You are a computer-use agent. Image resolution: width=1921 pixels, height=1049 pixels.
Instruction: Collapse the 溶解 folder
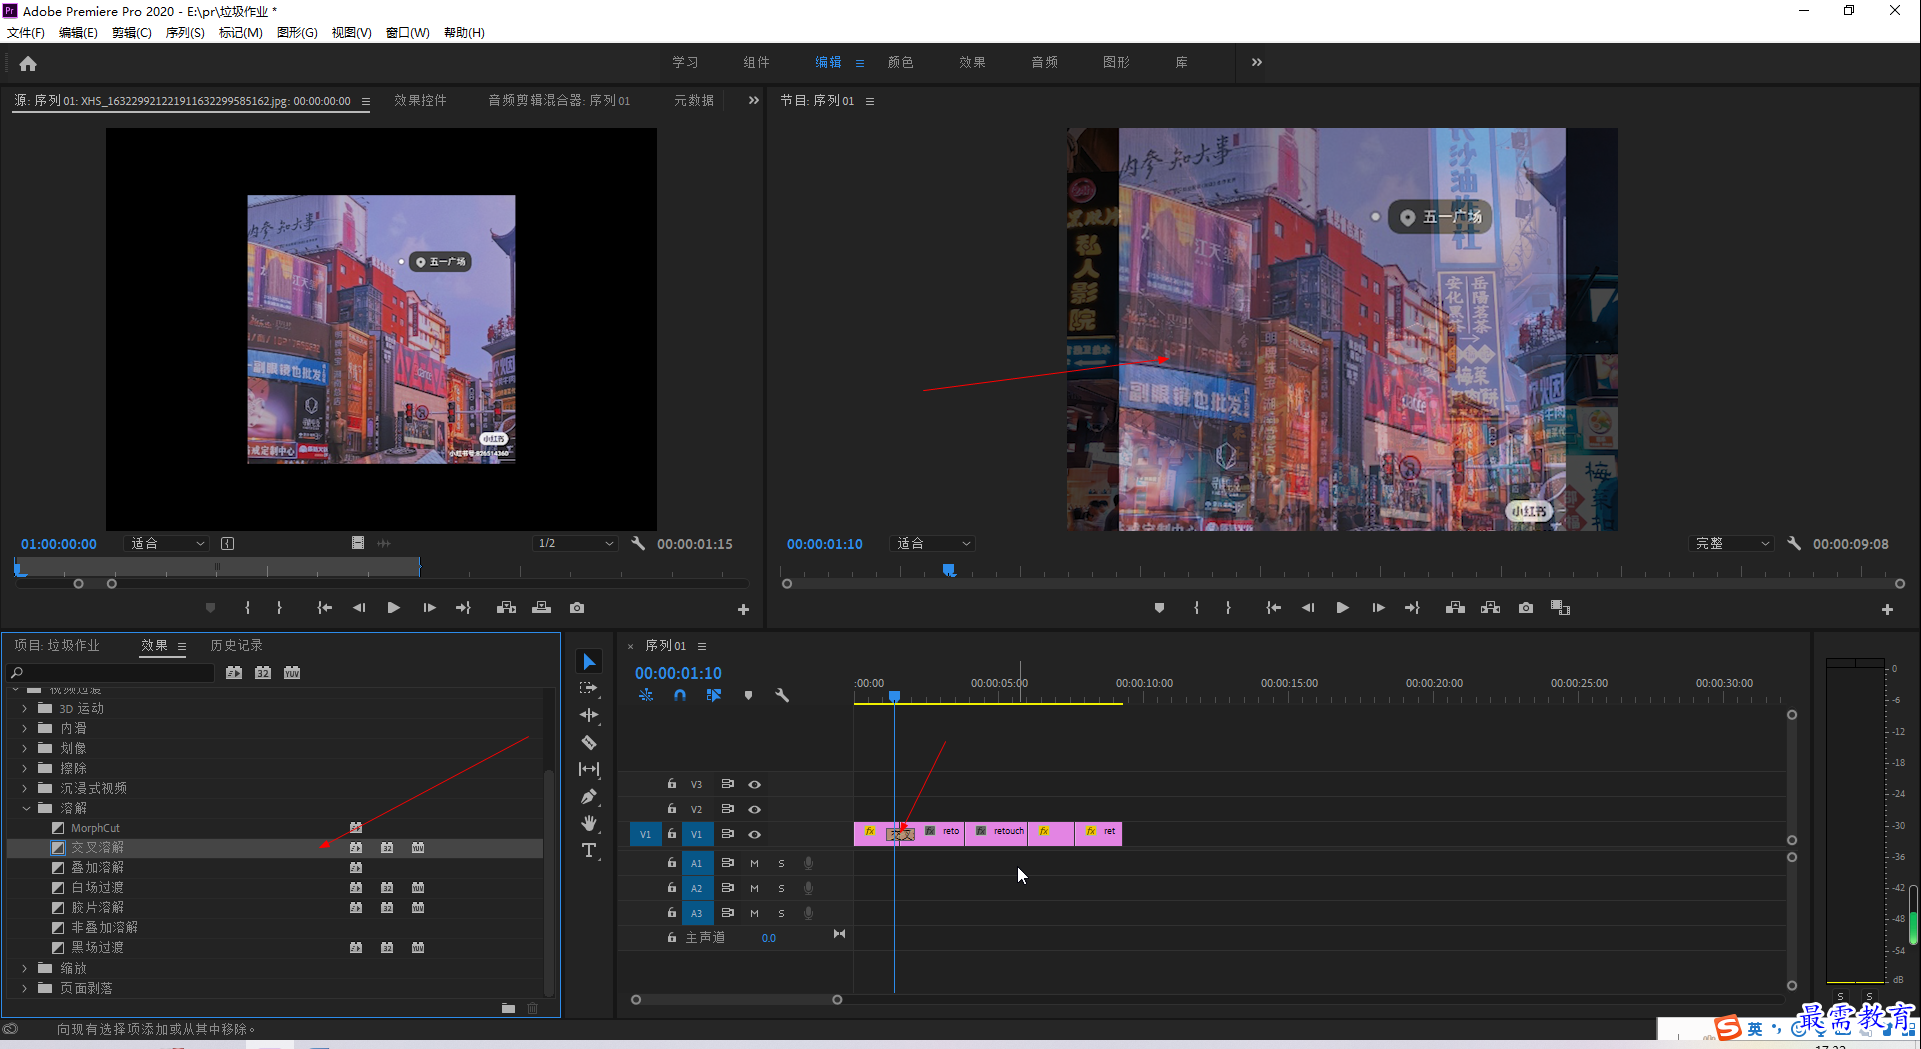pyautogui.click(x=25, y=808)
